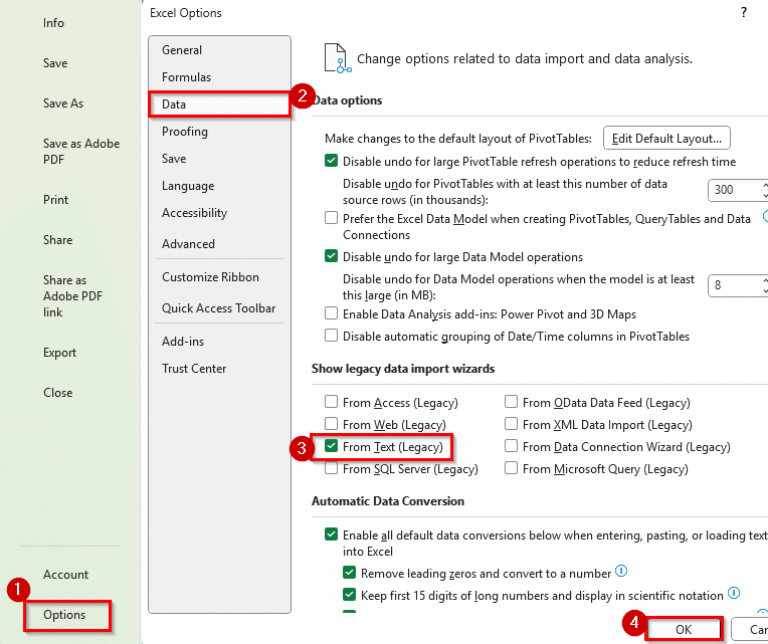The image size is (768, 644).
Task: Click Edit Default Layout button
Action: click(667, 138)
